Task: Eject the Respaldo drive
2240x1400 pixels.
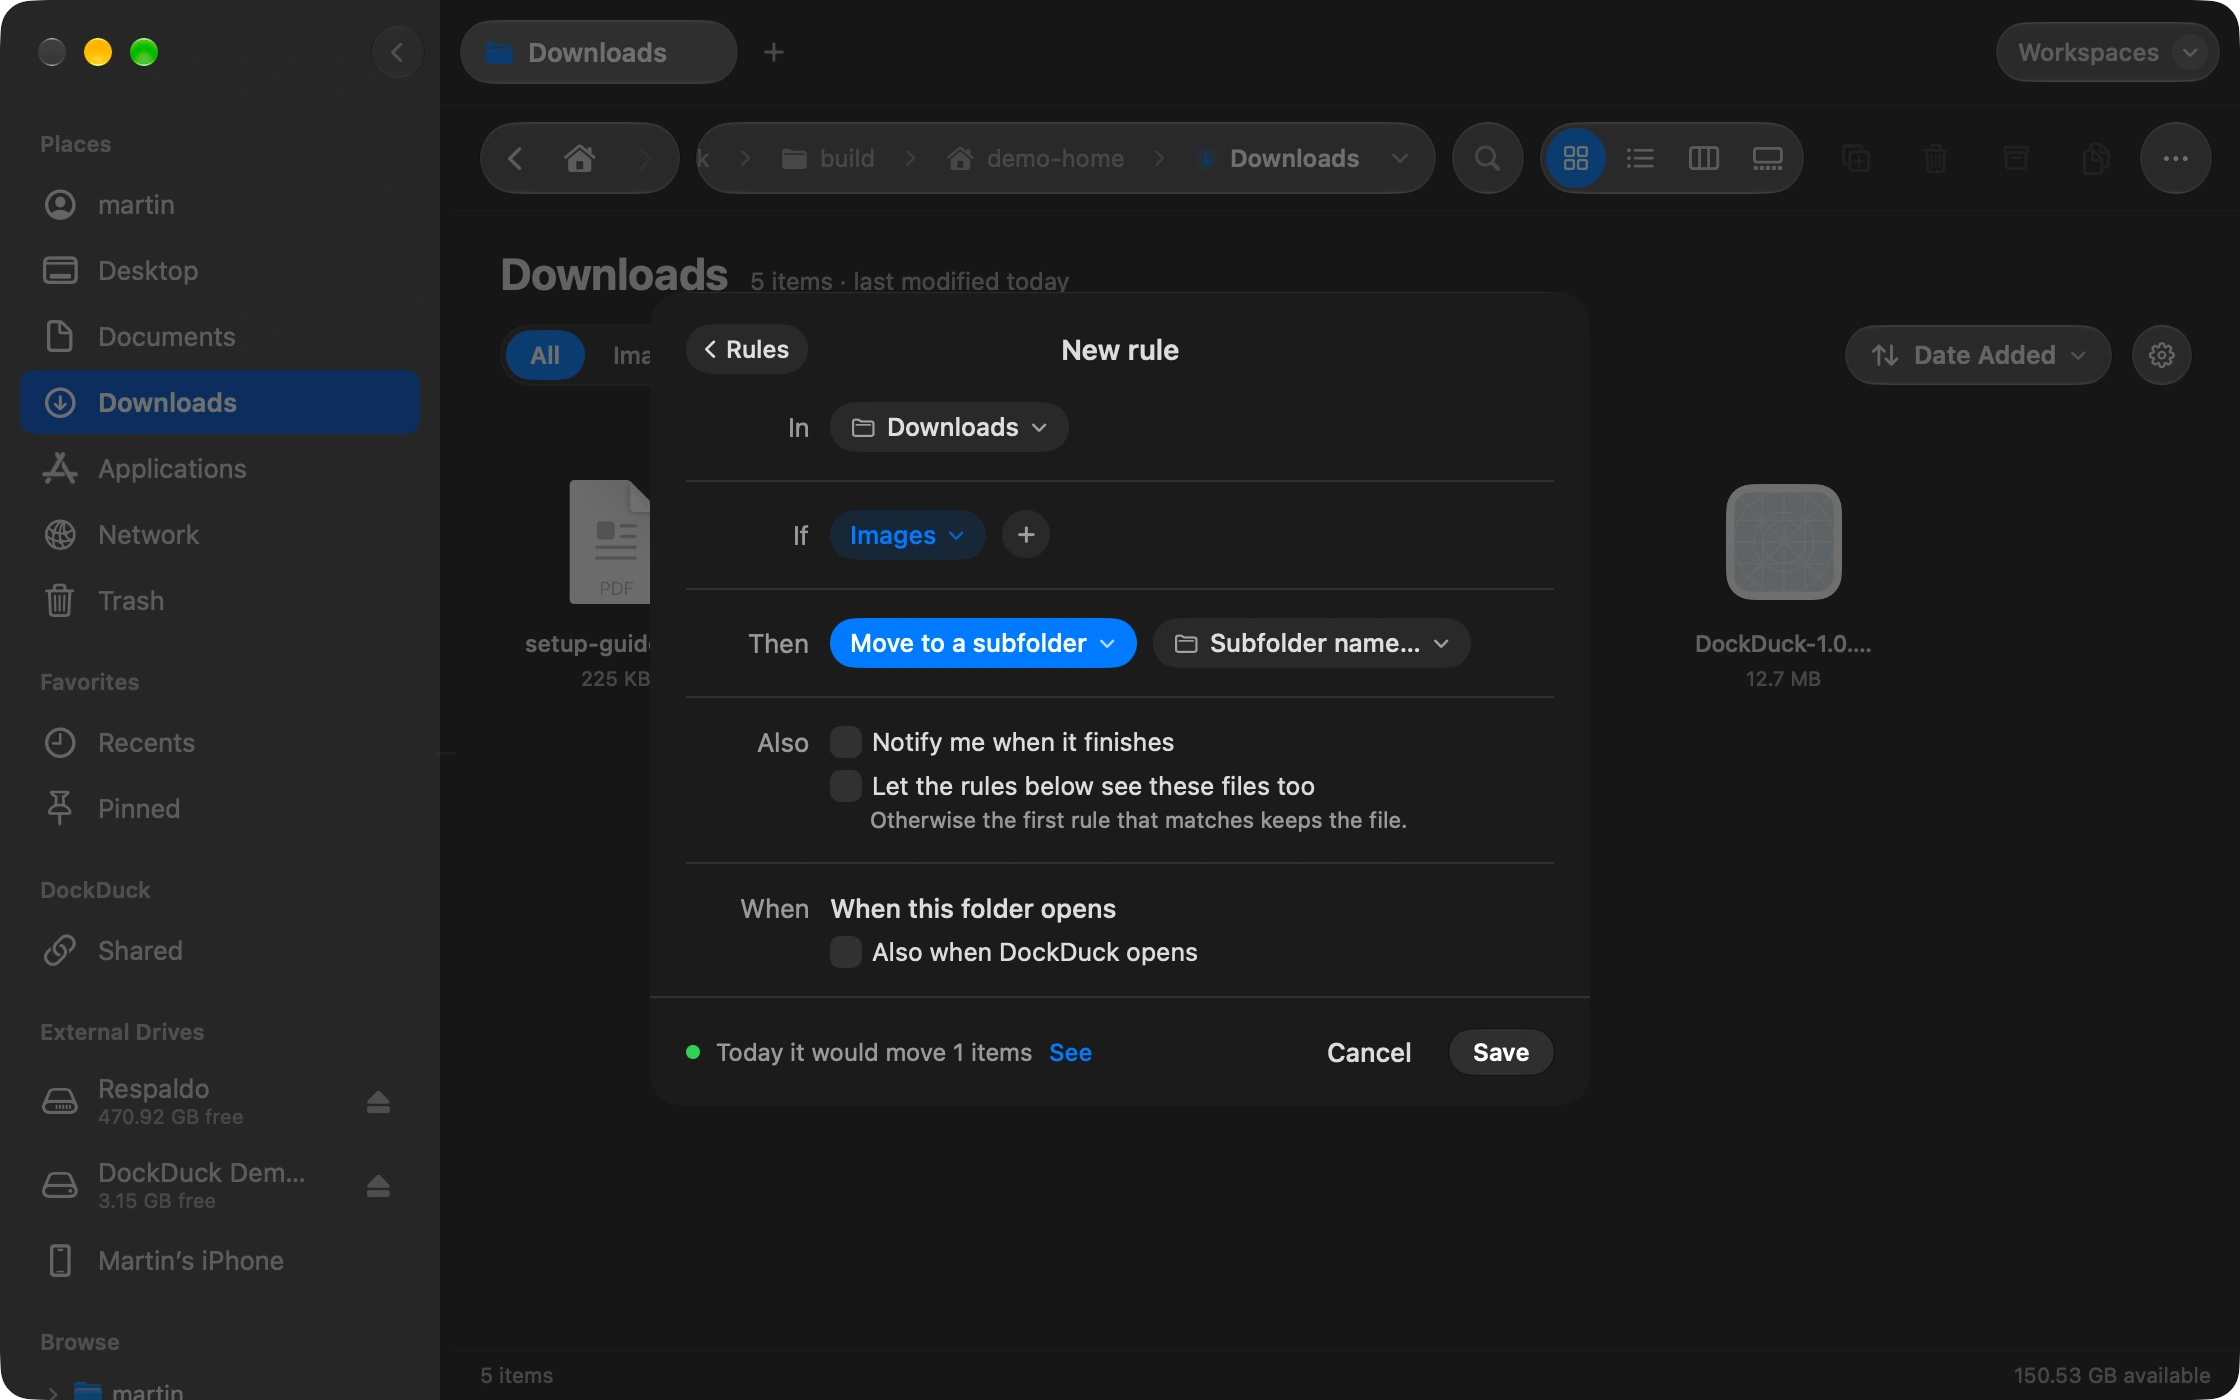Action: 378,1102
